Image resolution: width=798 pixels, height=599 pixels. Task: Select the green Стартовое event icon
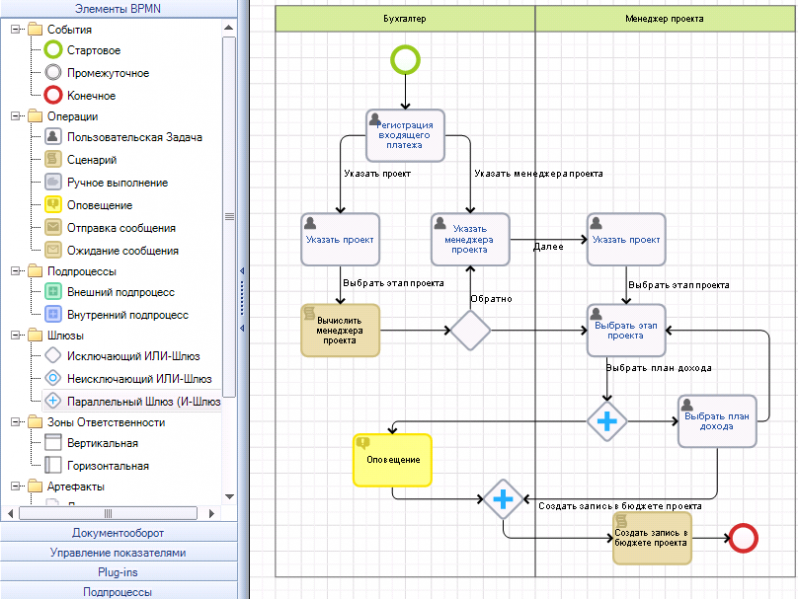pos(53,50)
